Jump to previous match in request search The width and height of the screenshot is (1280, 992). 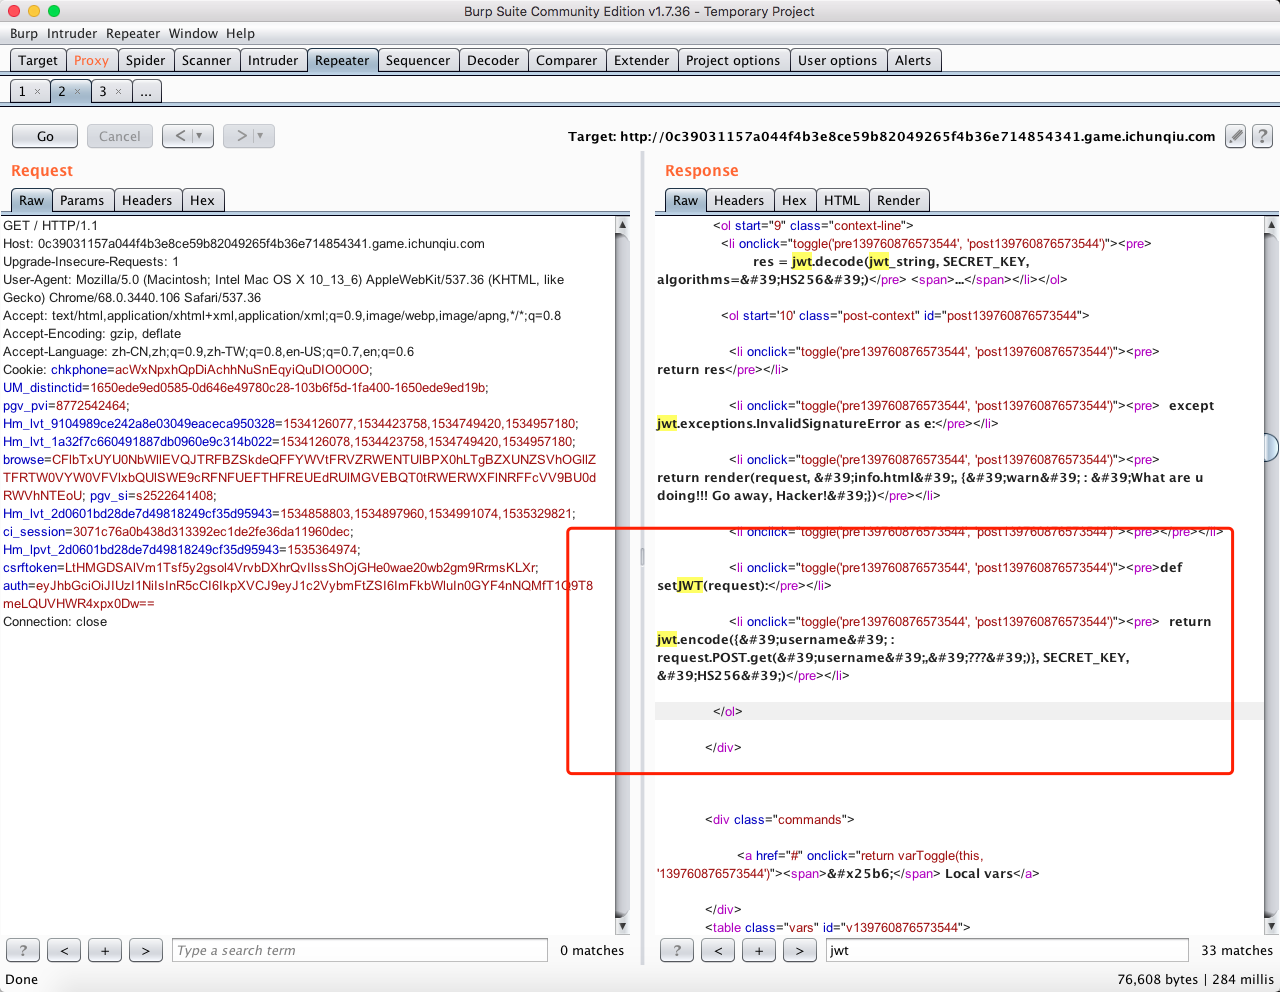pyautogui.click(x=64, y=950)
